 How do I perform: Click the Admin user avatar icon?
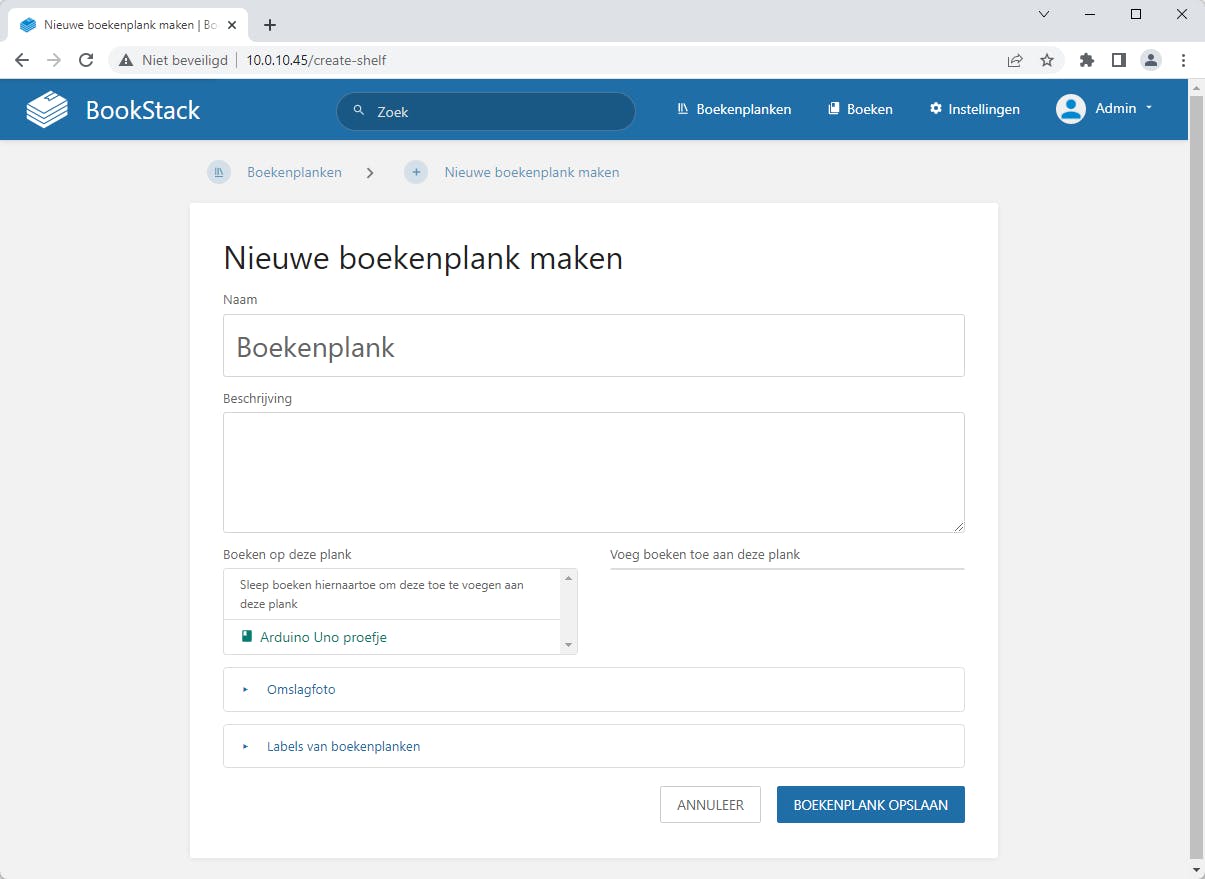coord(1071,109)
